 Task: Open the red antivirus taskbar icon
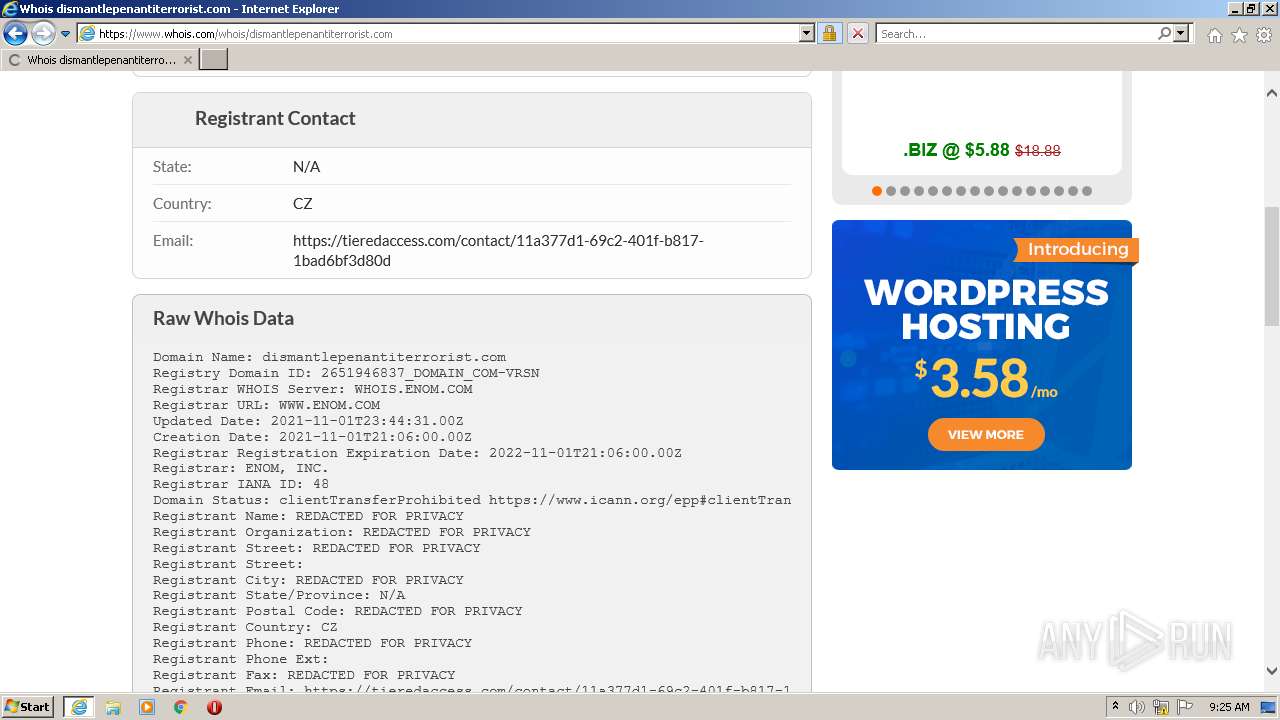pos(214,707)
